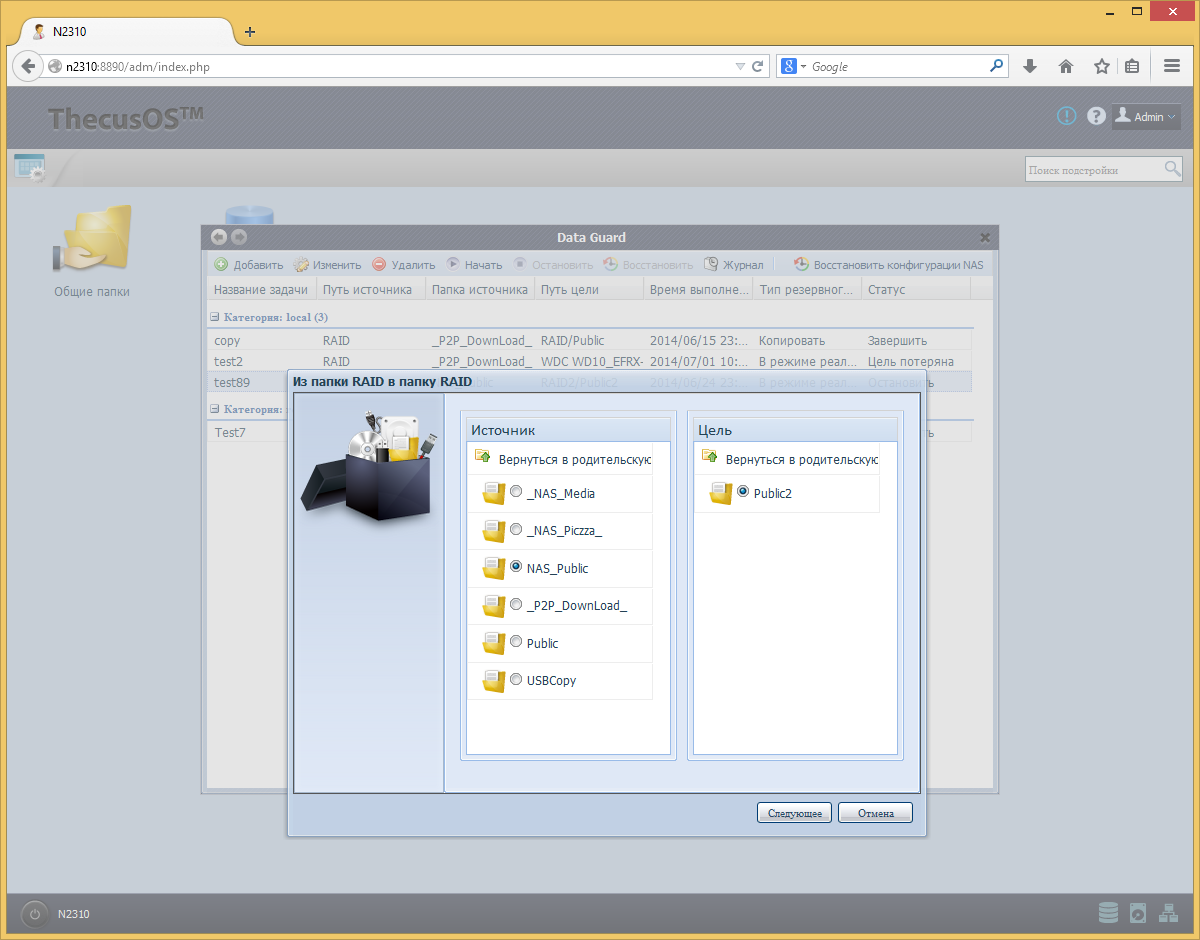Image resolution: width=1200 pixels, height=940 pixels.
Task: Click Остановить in Data Guard toolbar
Action: pos(553,265)
